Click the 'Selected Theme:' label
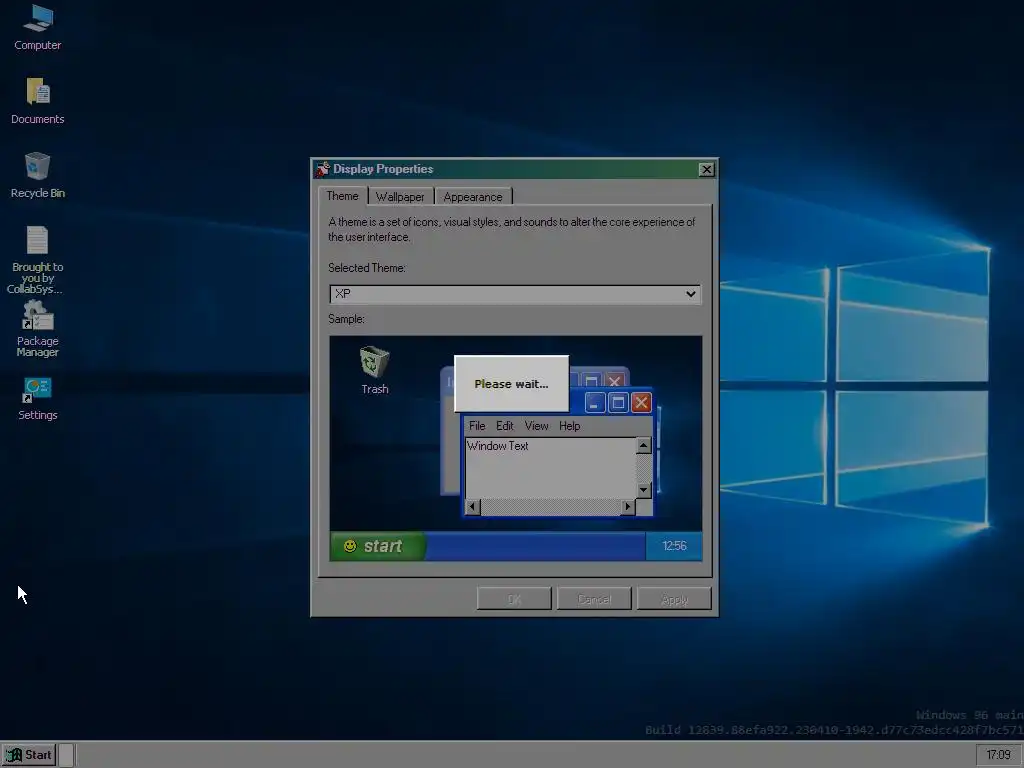The height and width of the screenshot is (768, 1024). [366, 268]
